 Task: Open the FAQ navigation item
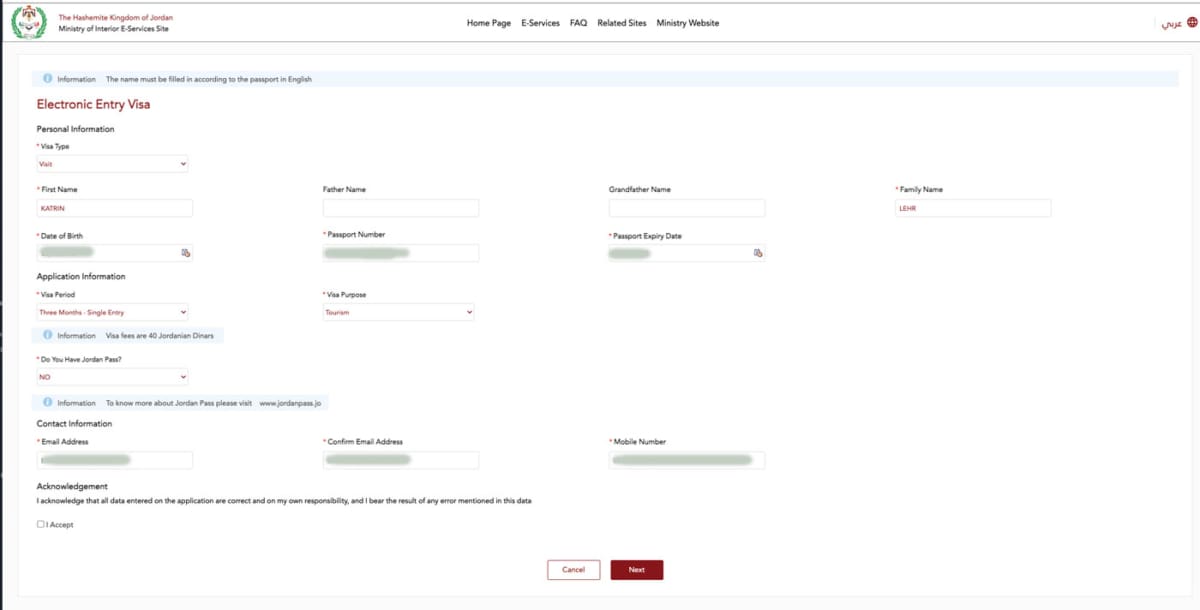[x=578, y=23]
